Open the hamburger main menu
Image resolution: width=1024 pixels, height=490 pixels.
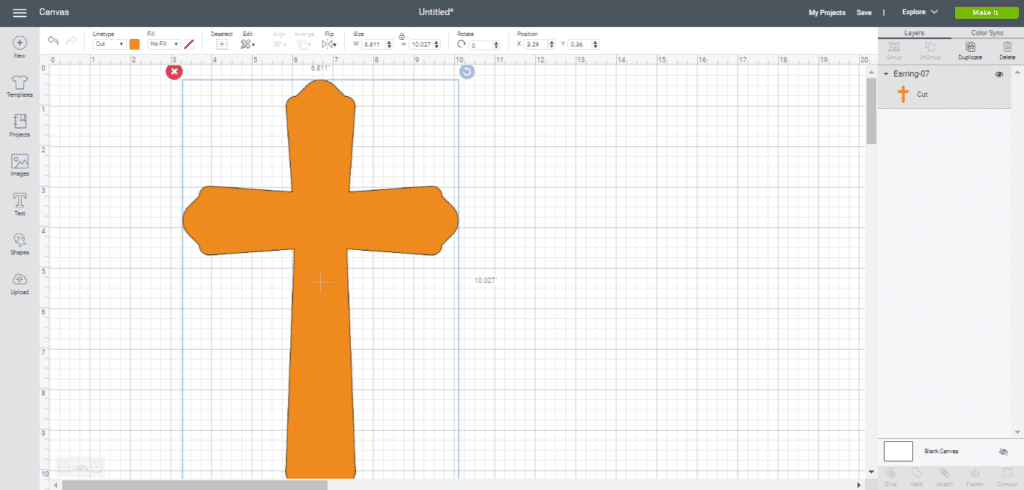(20, 12)
